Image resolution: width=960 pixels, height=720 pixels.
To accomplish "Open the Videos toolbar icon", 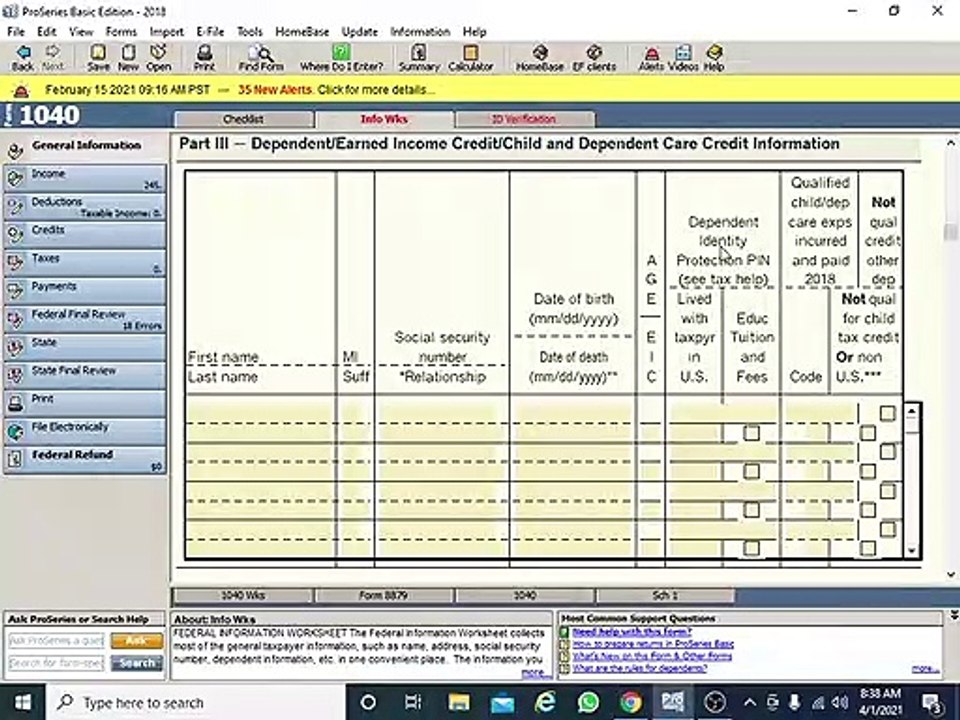I will pos(683,58).
